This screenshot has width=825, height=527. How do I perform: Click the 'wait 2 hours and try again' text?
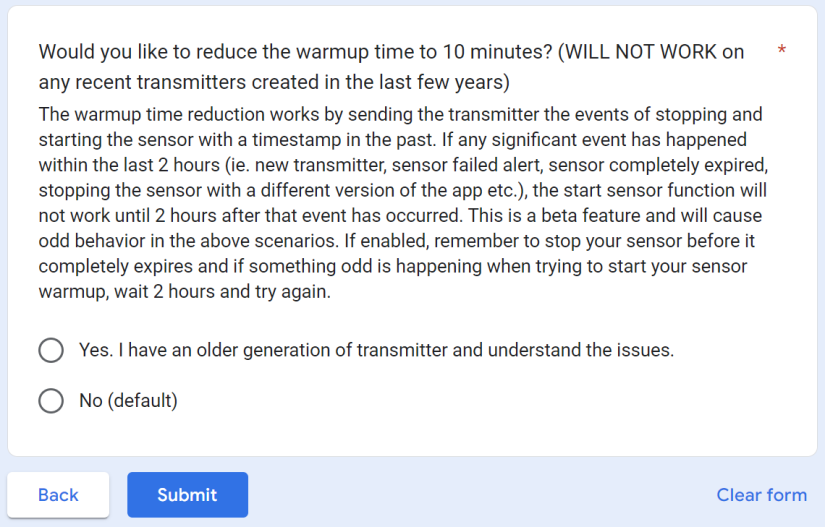pos(222,292)
